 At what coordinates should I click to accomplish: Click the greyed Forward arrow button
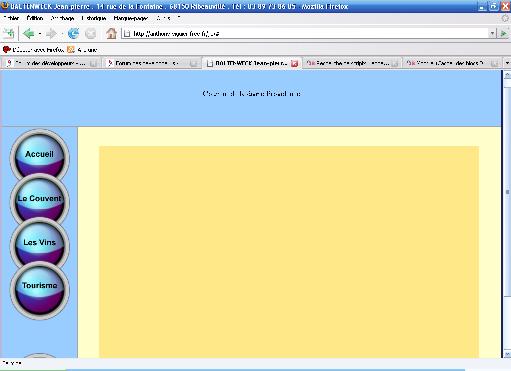click(51, 33)
